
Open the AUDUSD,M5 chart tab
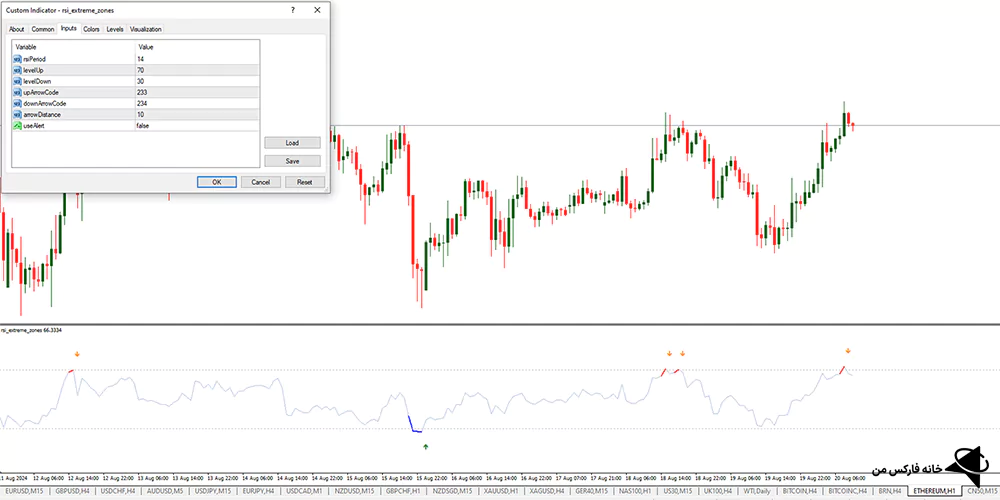point(165,490)
